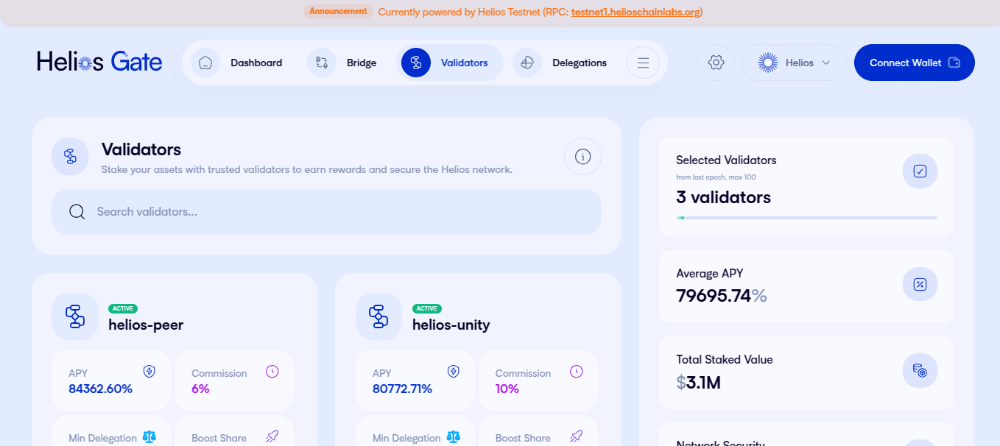
Task: Click the selected validators progress bar
Action: click(x=807, y=218)
